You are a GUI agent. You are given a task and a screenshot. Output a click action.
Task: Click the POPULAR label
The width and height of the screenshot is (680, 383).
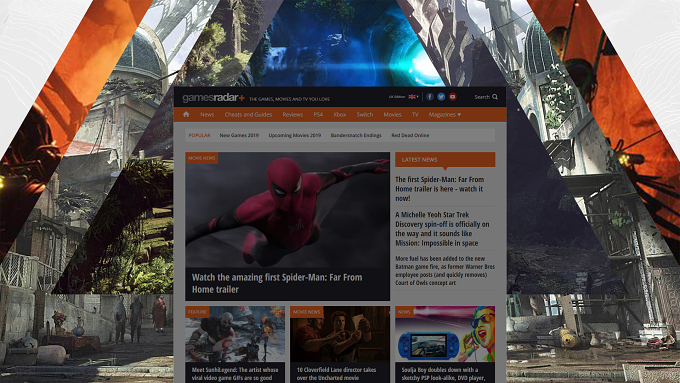tap(199, 135)
